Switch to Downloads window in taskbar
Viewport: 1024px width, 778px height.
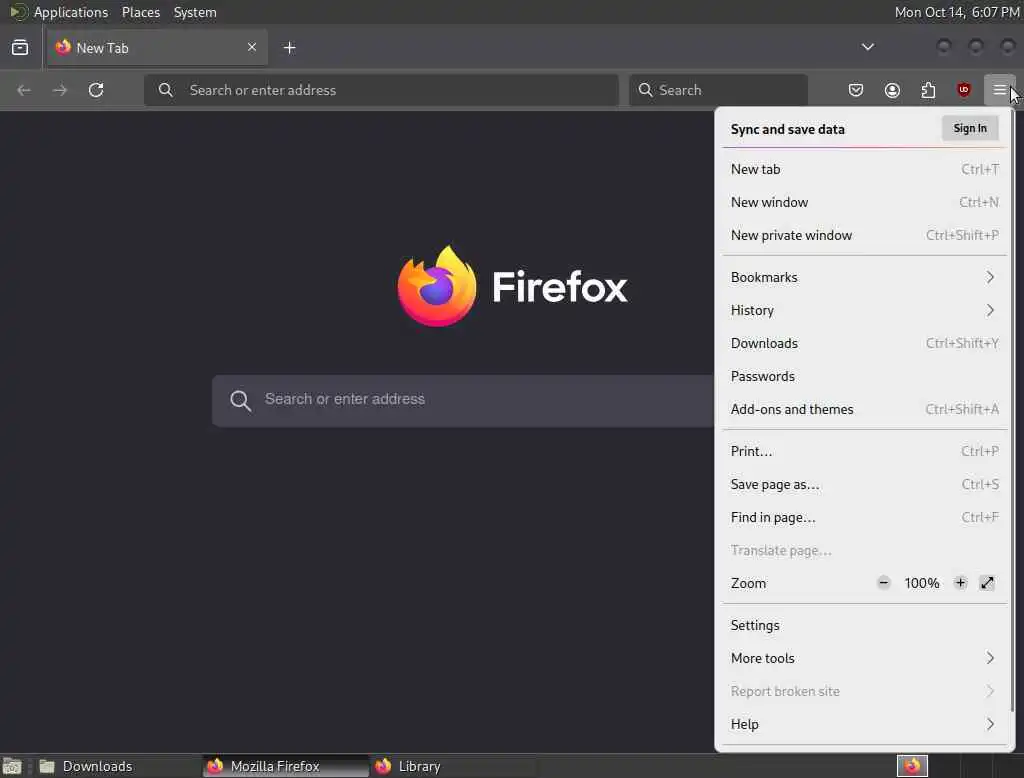[117, 766]
